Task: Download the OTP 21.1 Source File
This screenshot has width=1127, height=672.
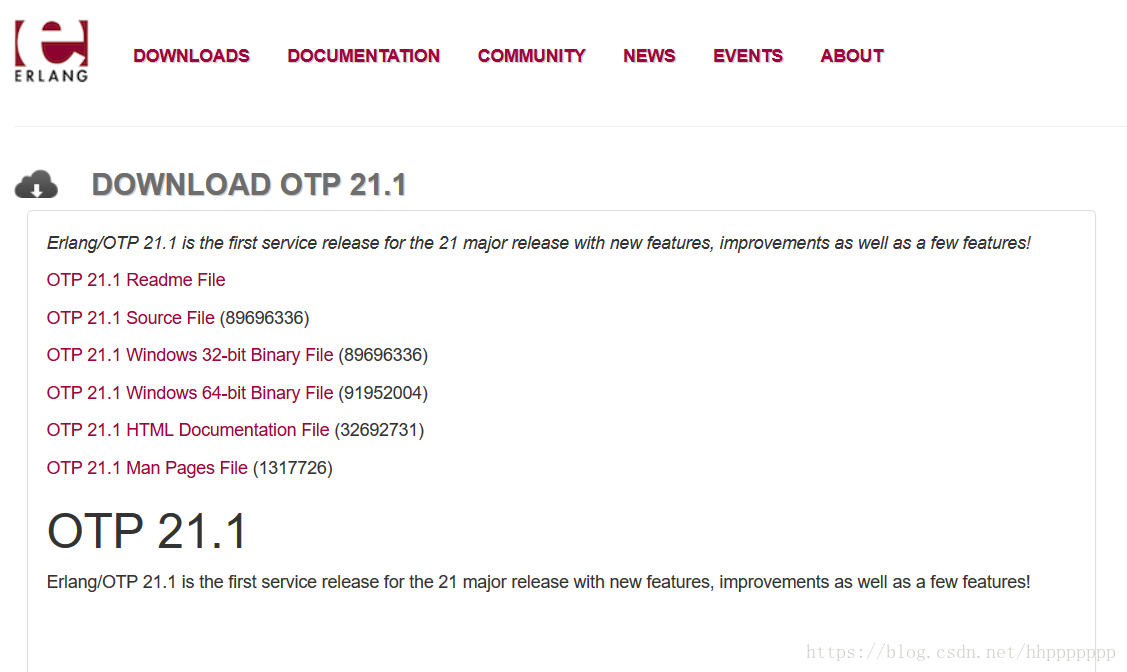Action: pos(131,318)
